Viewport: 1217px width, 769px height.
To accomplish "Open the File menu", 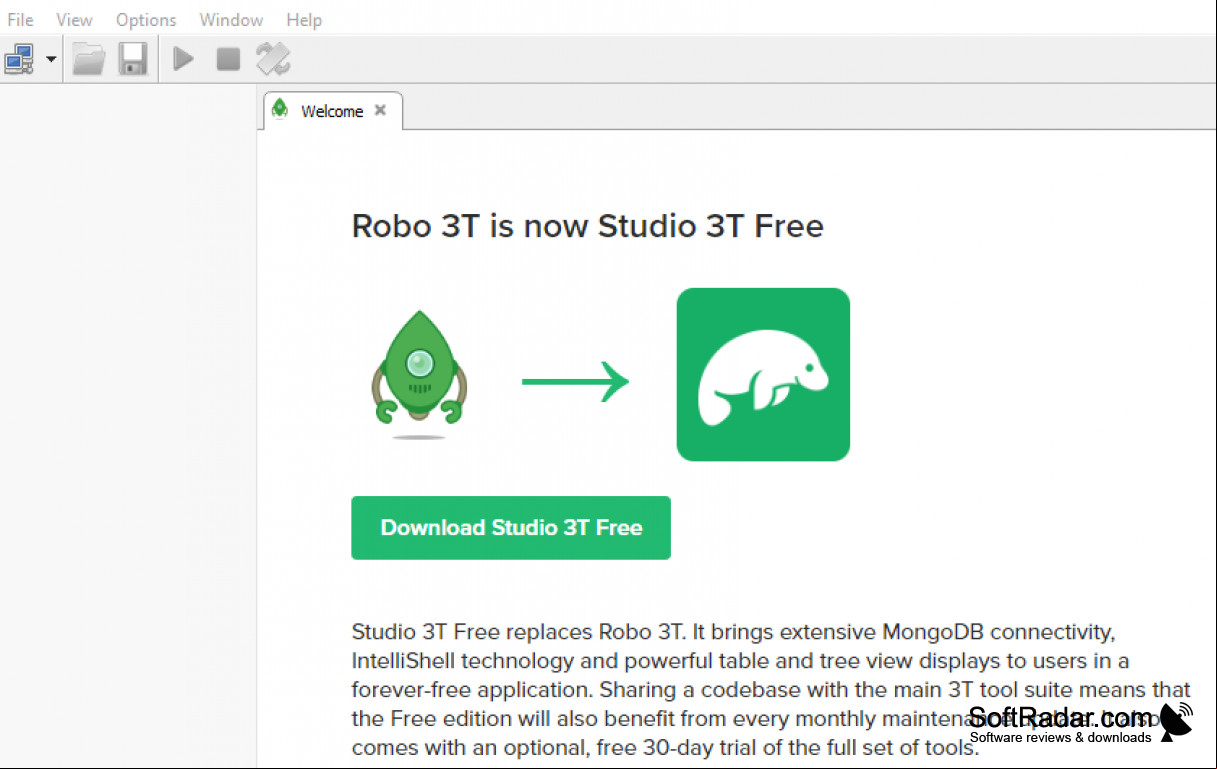I will tap(20, 20).
